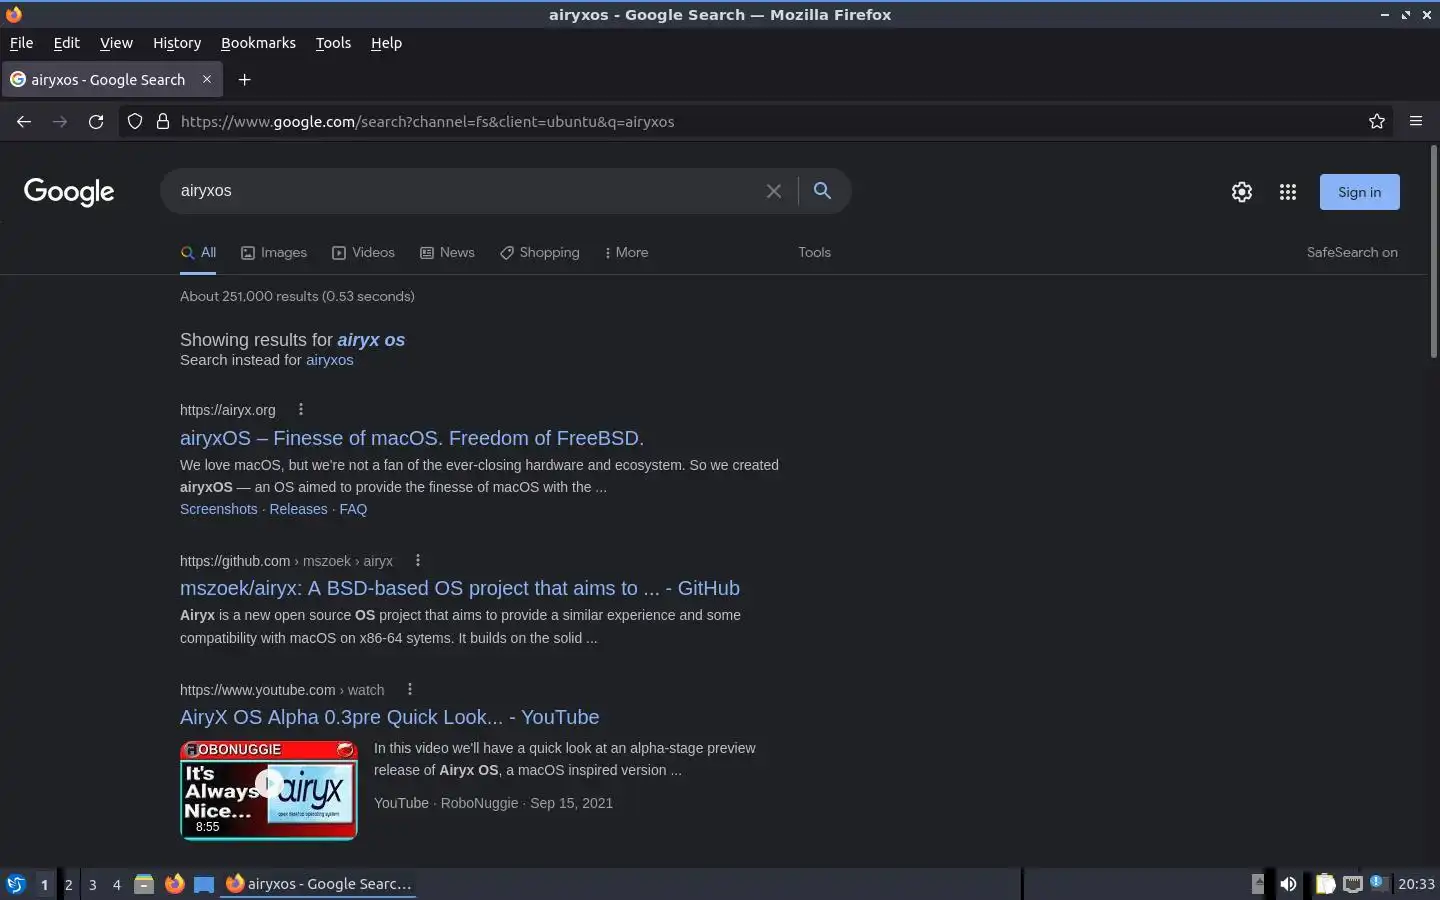The image size is (1440, 900).
Task: Switch to virtual desktop 2
Action: click(68, 884)
